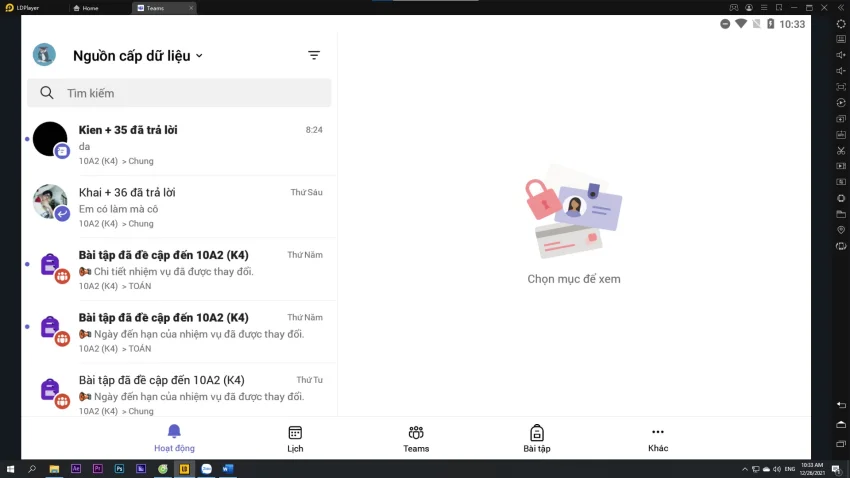850x478 pixels.
Task: Open the activity filter icon
Action: tap(314, 55)
